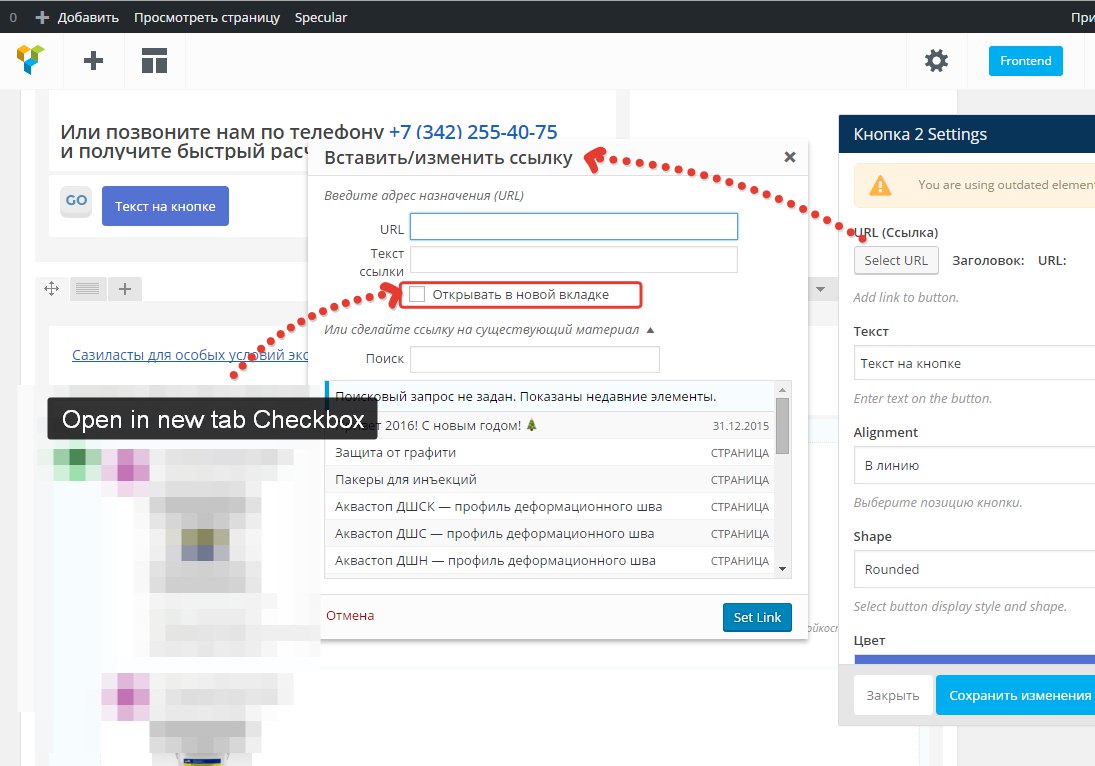Open the Shape dropdown Rounded
The image size is (1095, 766).
(x=974, y=569)
